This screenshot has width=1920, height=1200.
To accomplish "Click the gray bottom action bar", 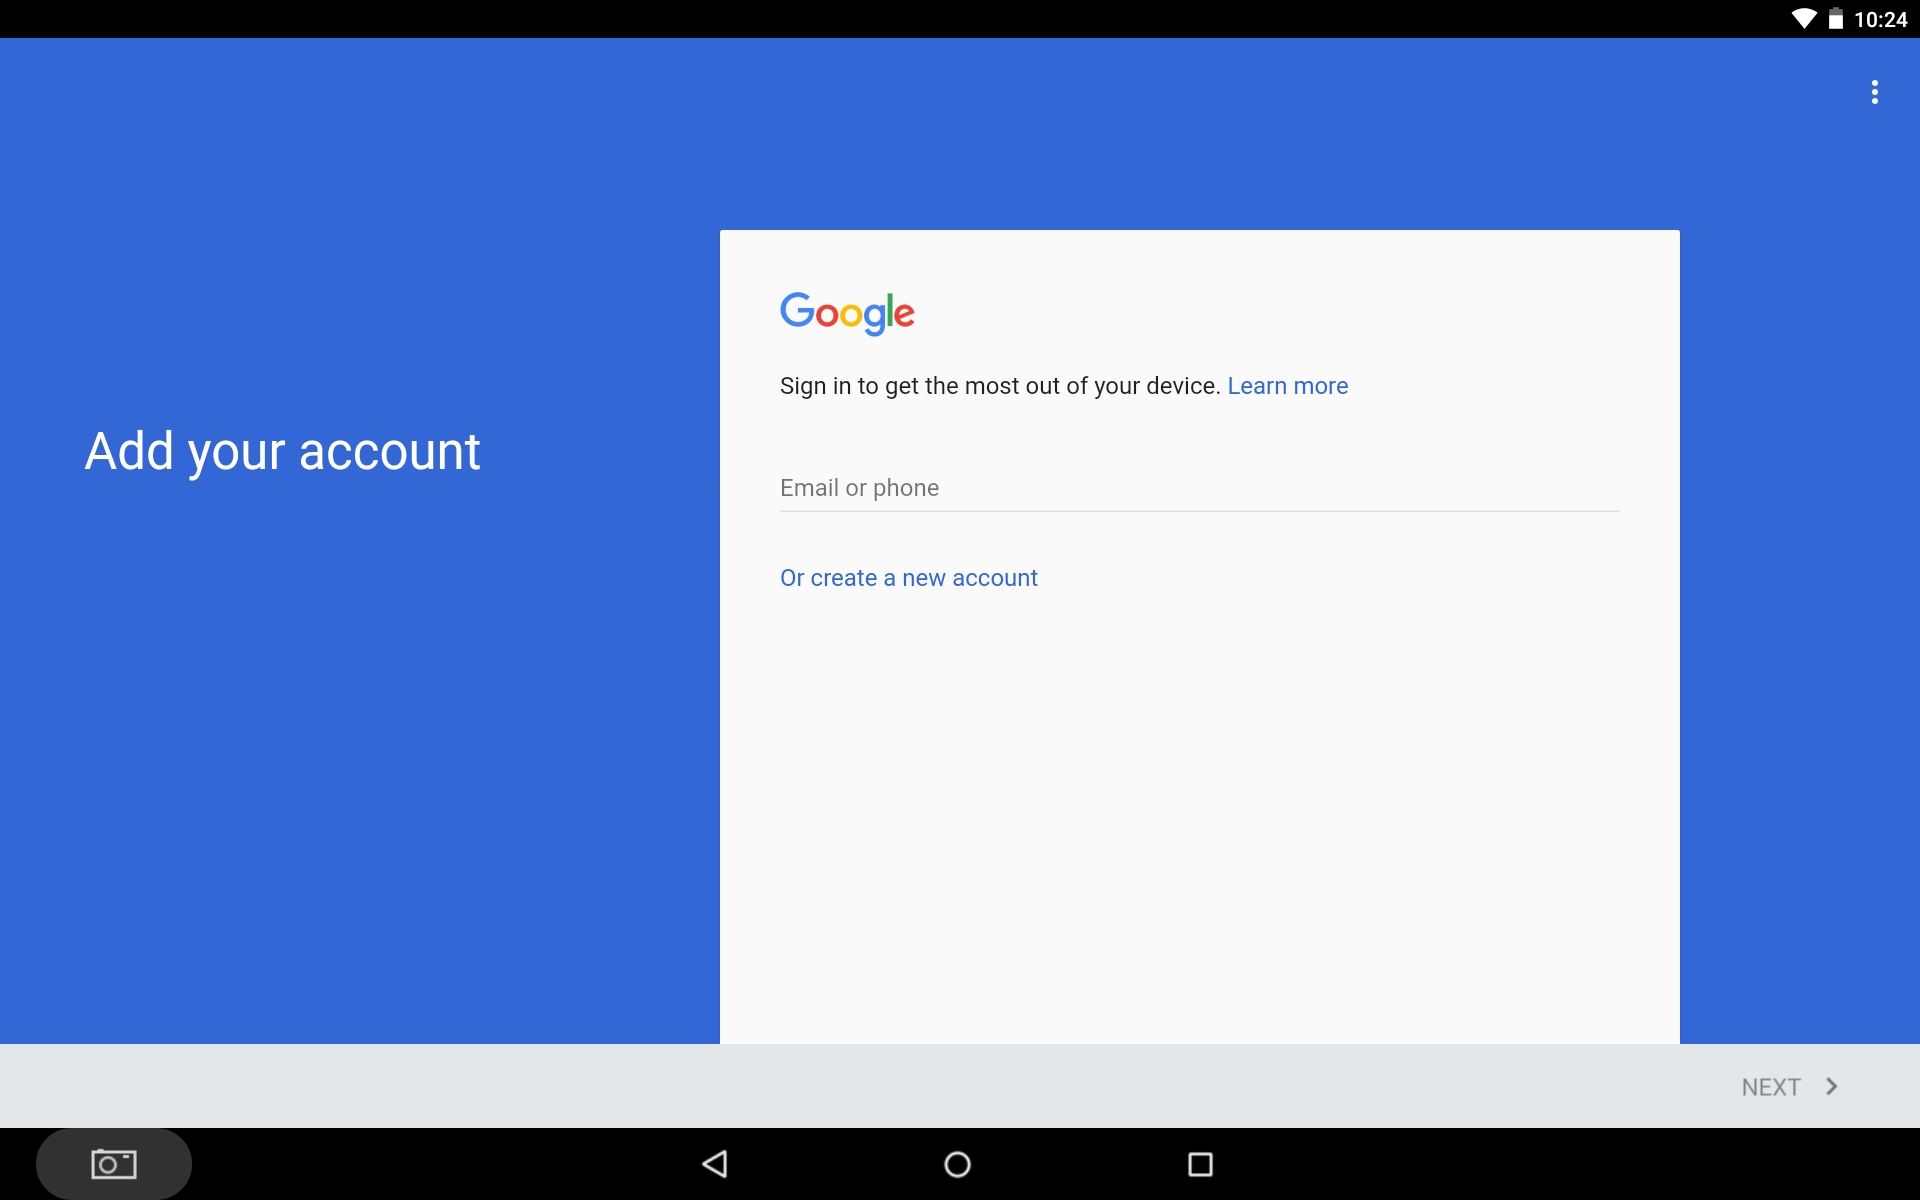I will 860,1086.
